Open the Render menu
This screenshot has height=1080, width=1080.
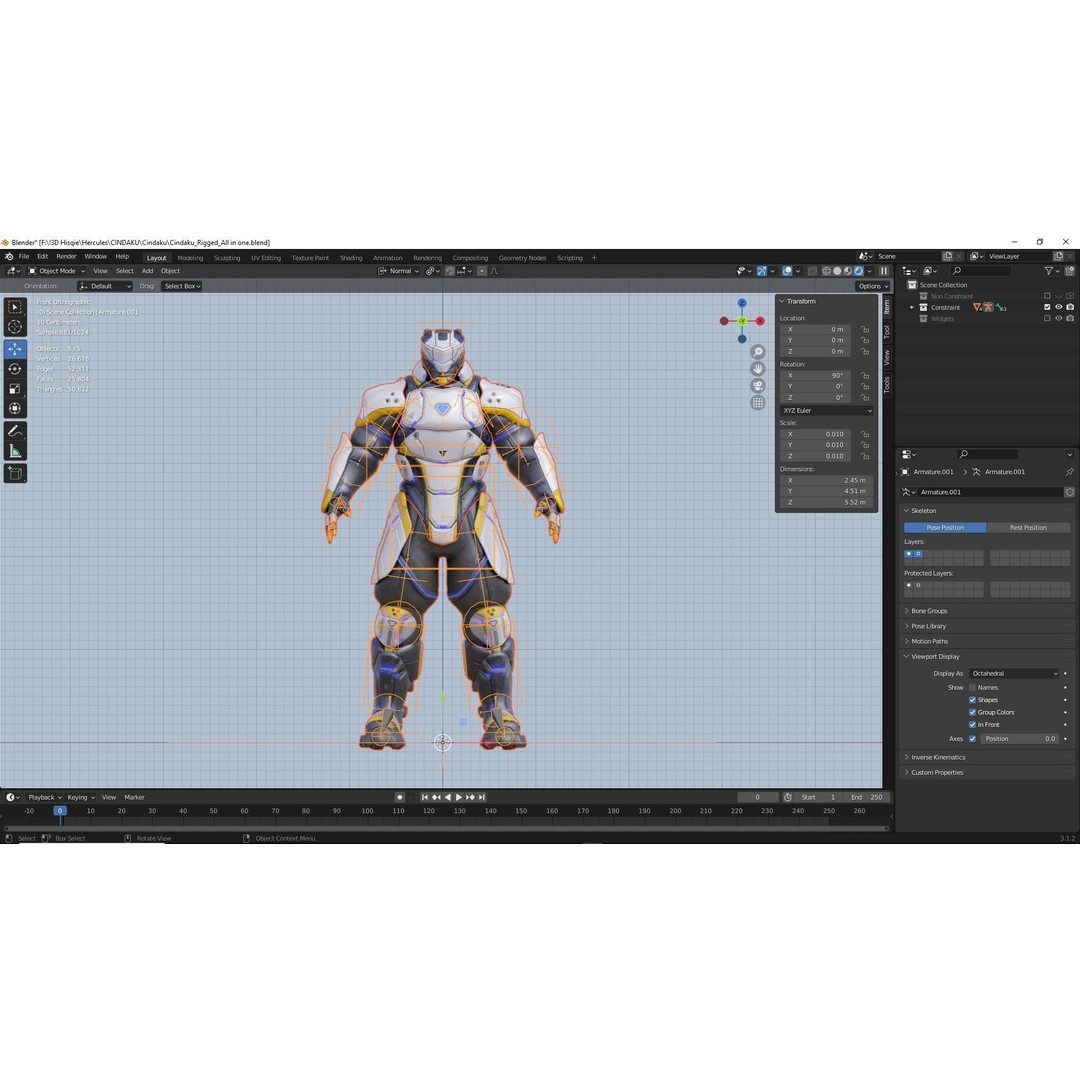tap(66, 257)
